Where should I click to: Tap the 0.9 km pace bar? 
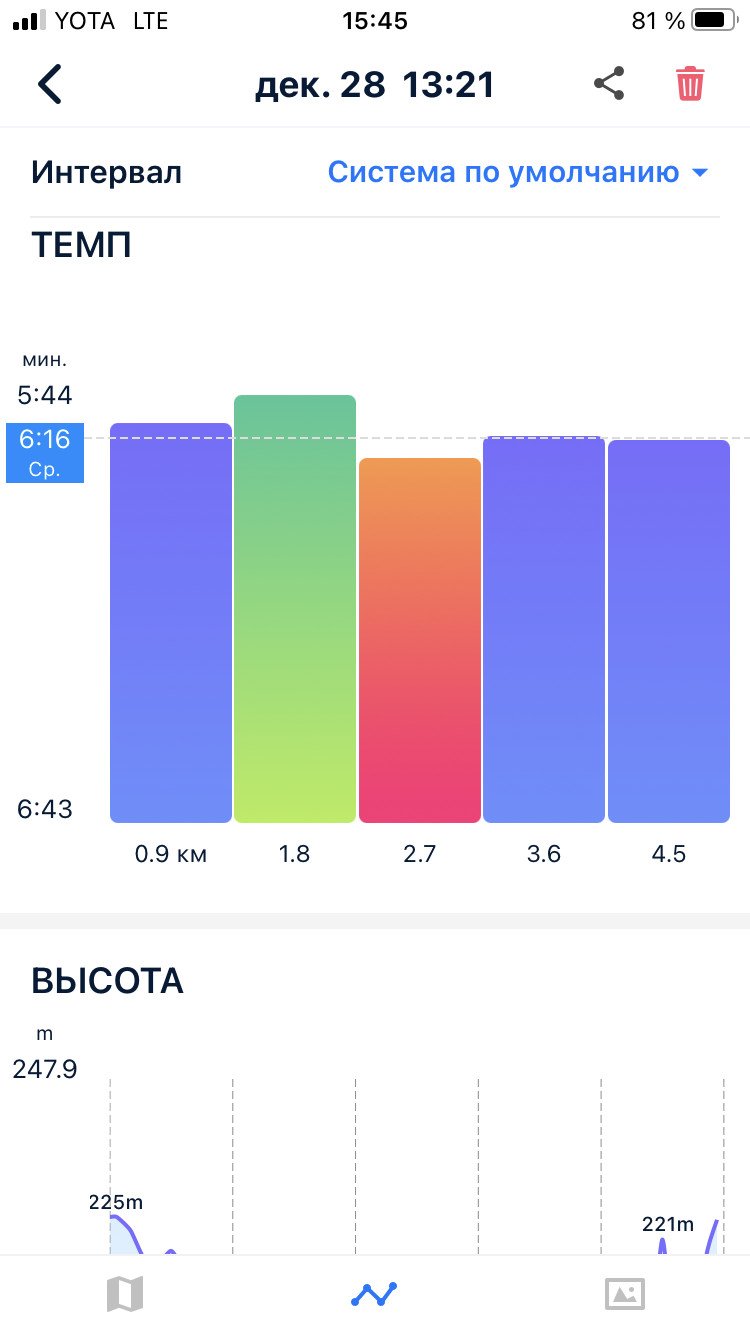[171, 623]
